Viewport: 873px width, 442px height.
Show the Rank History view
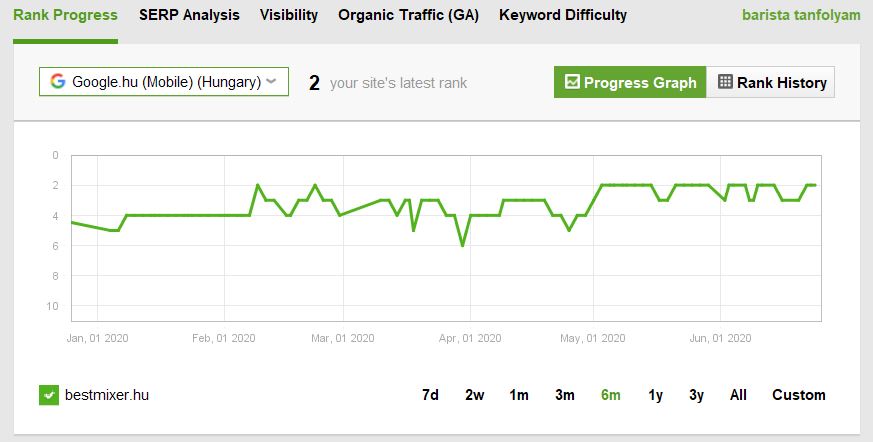(771, 82)
